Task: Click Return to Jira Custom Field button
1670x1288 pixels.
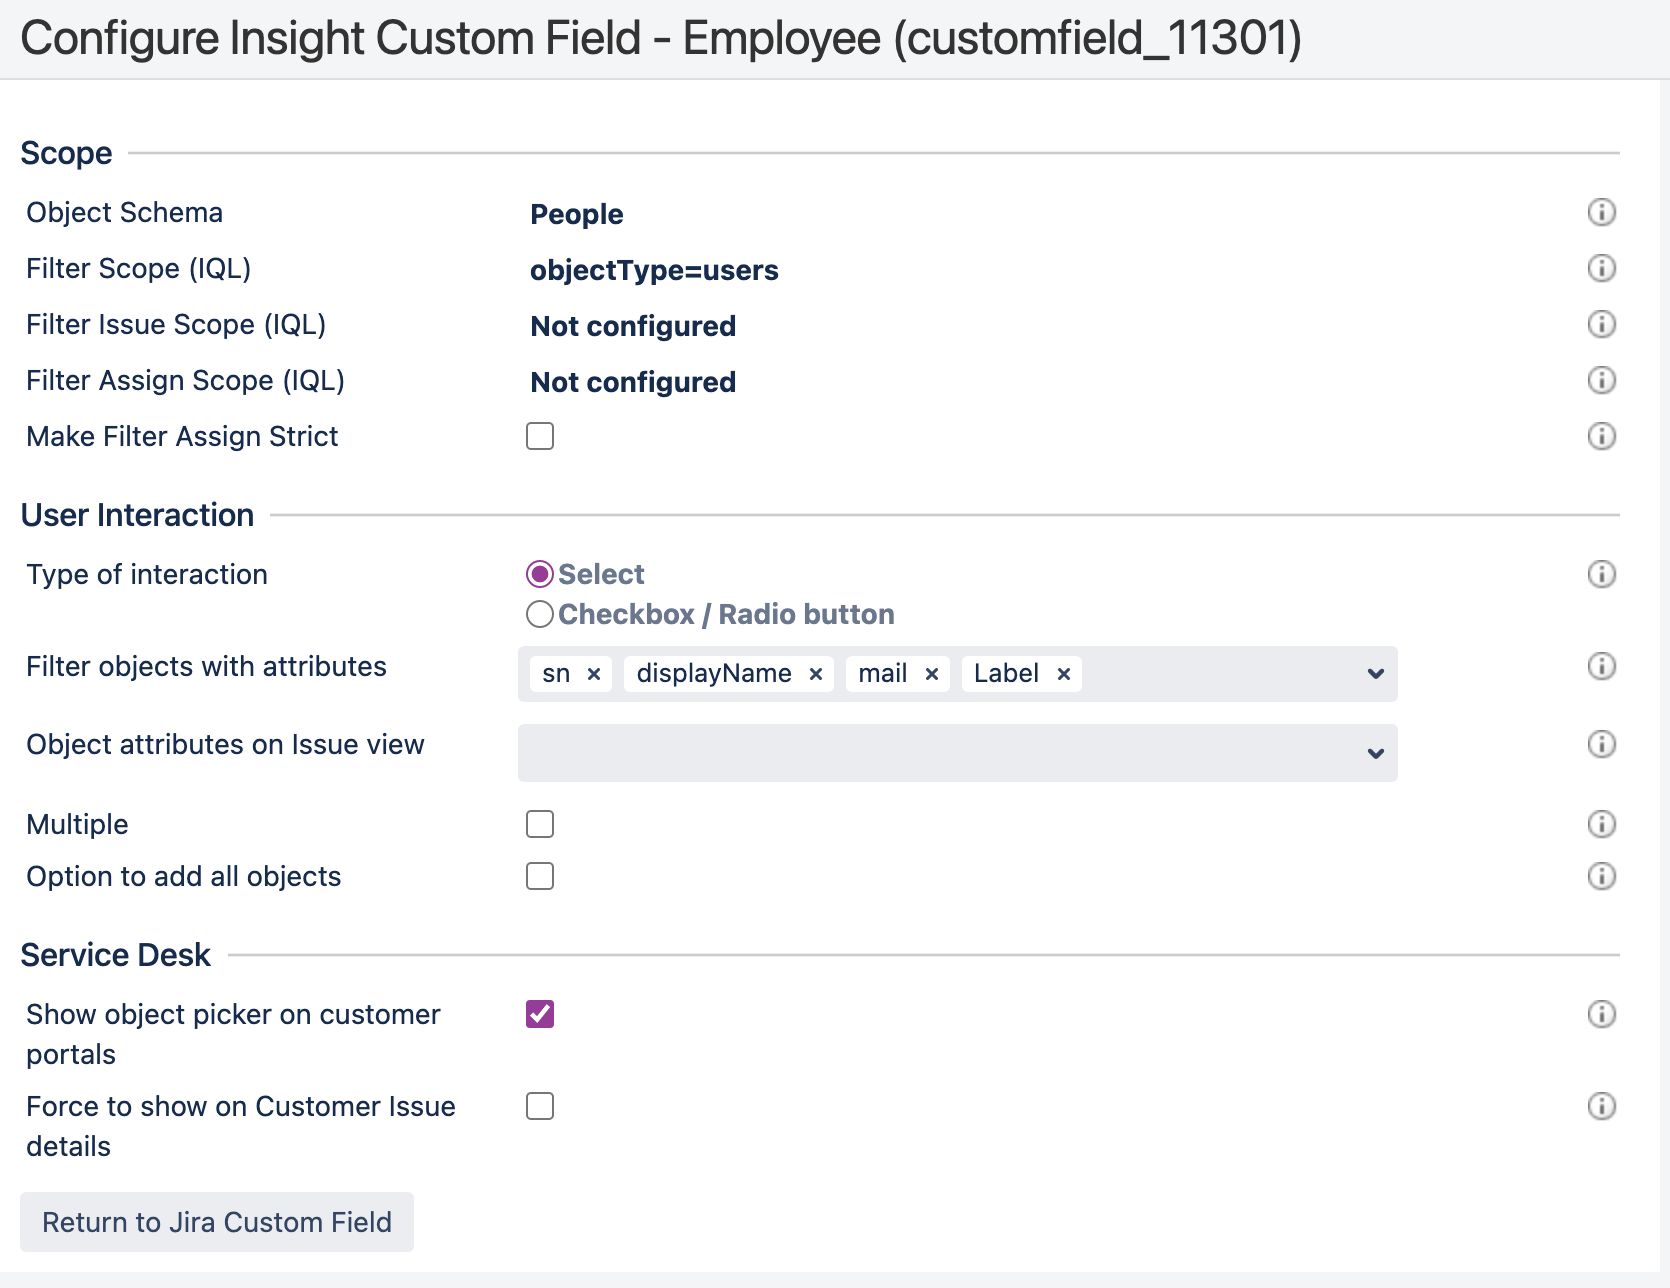Action: pos(217,1222)
